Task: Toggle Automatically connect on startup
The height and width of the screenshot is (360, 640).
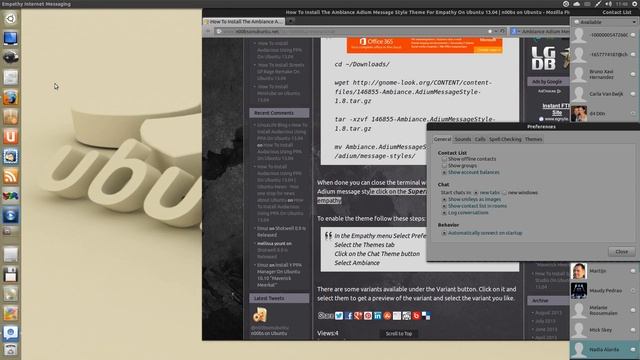Action: (x=444, y=233)
